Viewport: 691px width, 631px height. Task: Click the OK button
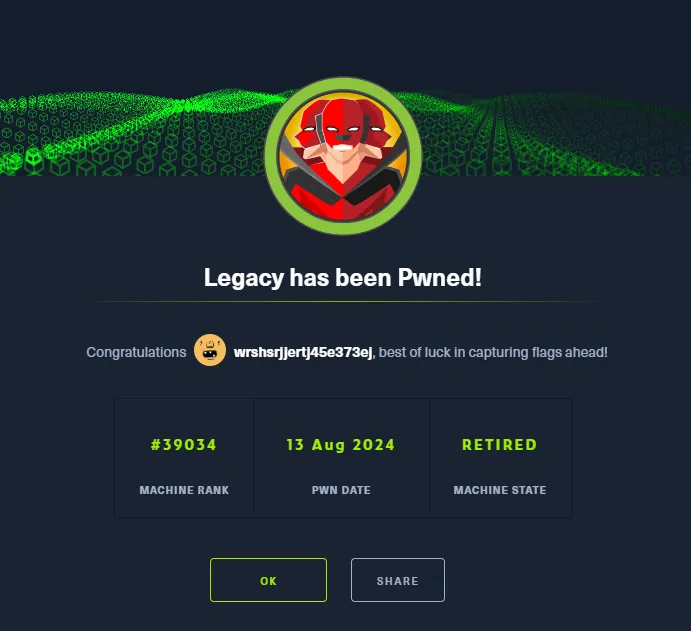(x=268, y=580)
